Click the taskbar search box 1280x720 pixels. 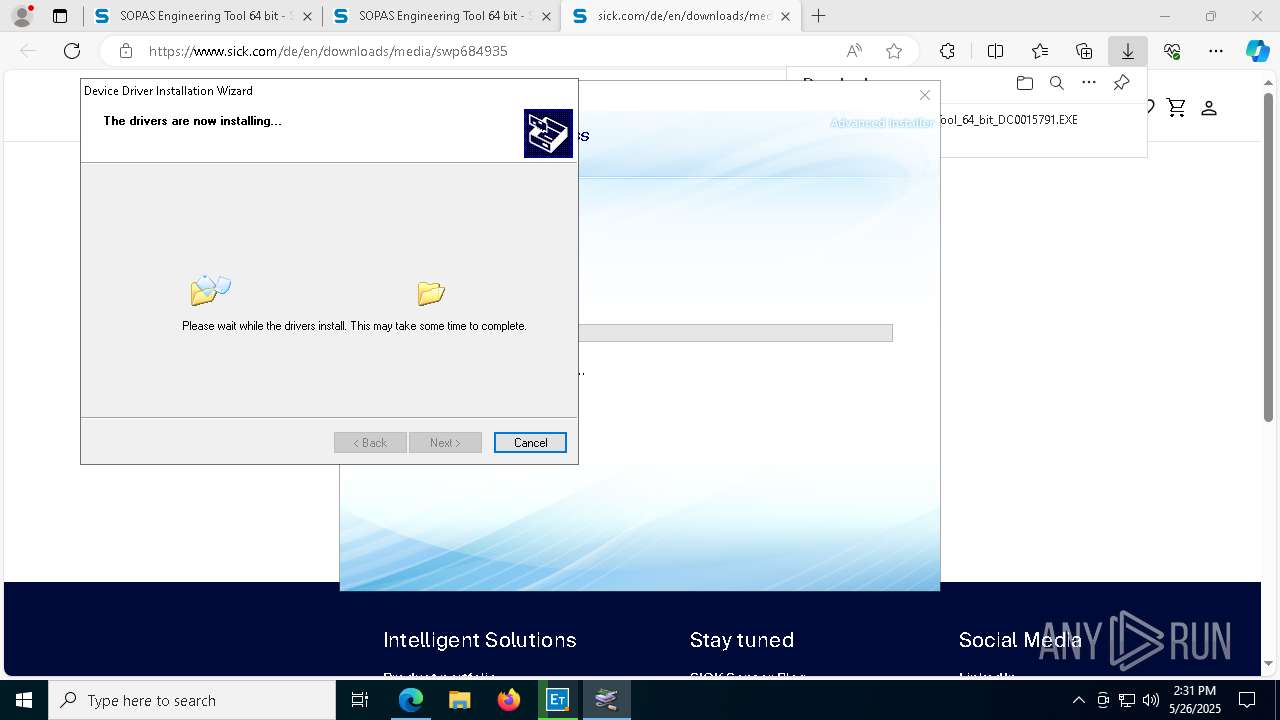[192, 700]
